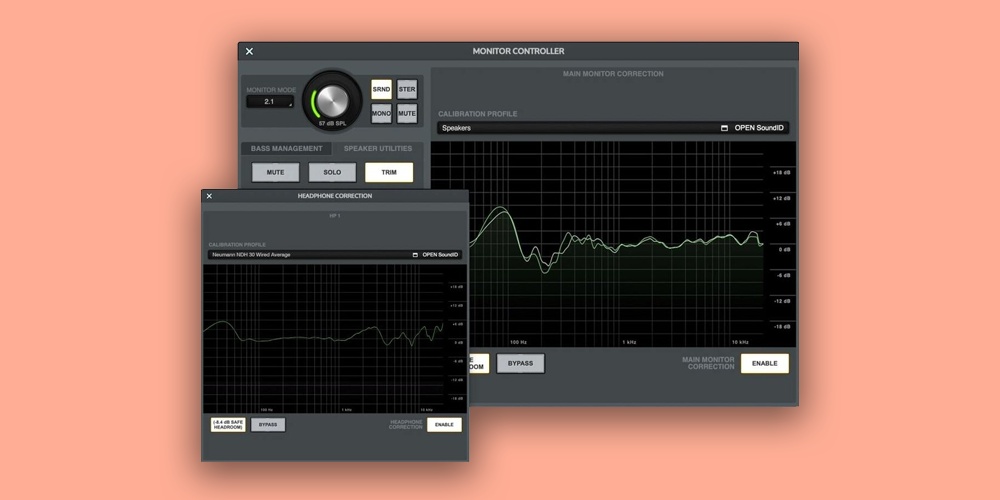Viewport: 1000px width, 500px height.
Task: Enable Main Monitor Correction
Action: click(764, 364)
